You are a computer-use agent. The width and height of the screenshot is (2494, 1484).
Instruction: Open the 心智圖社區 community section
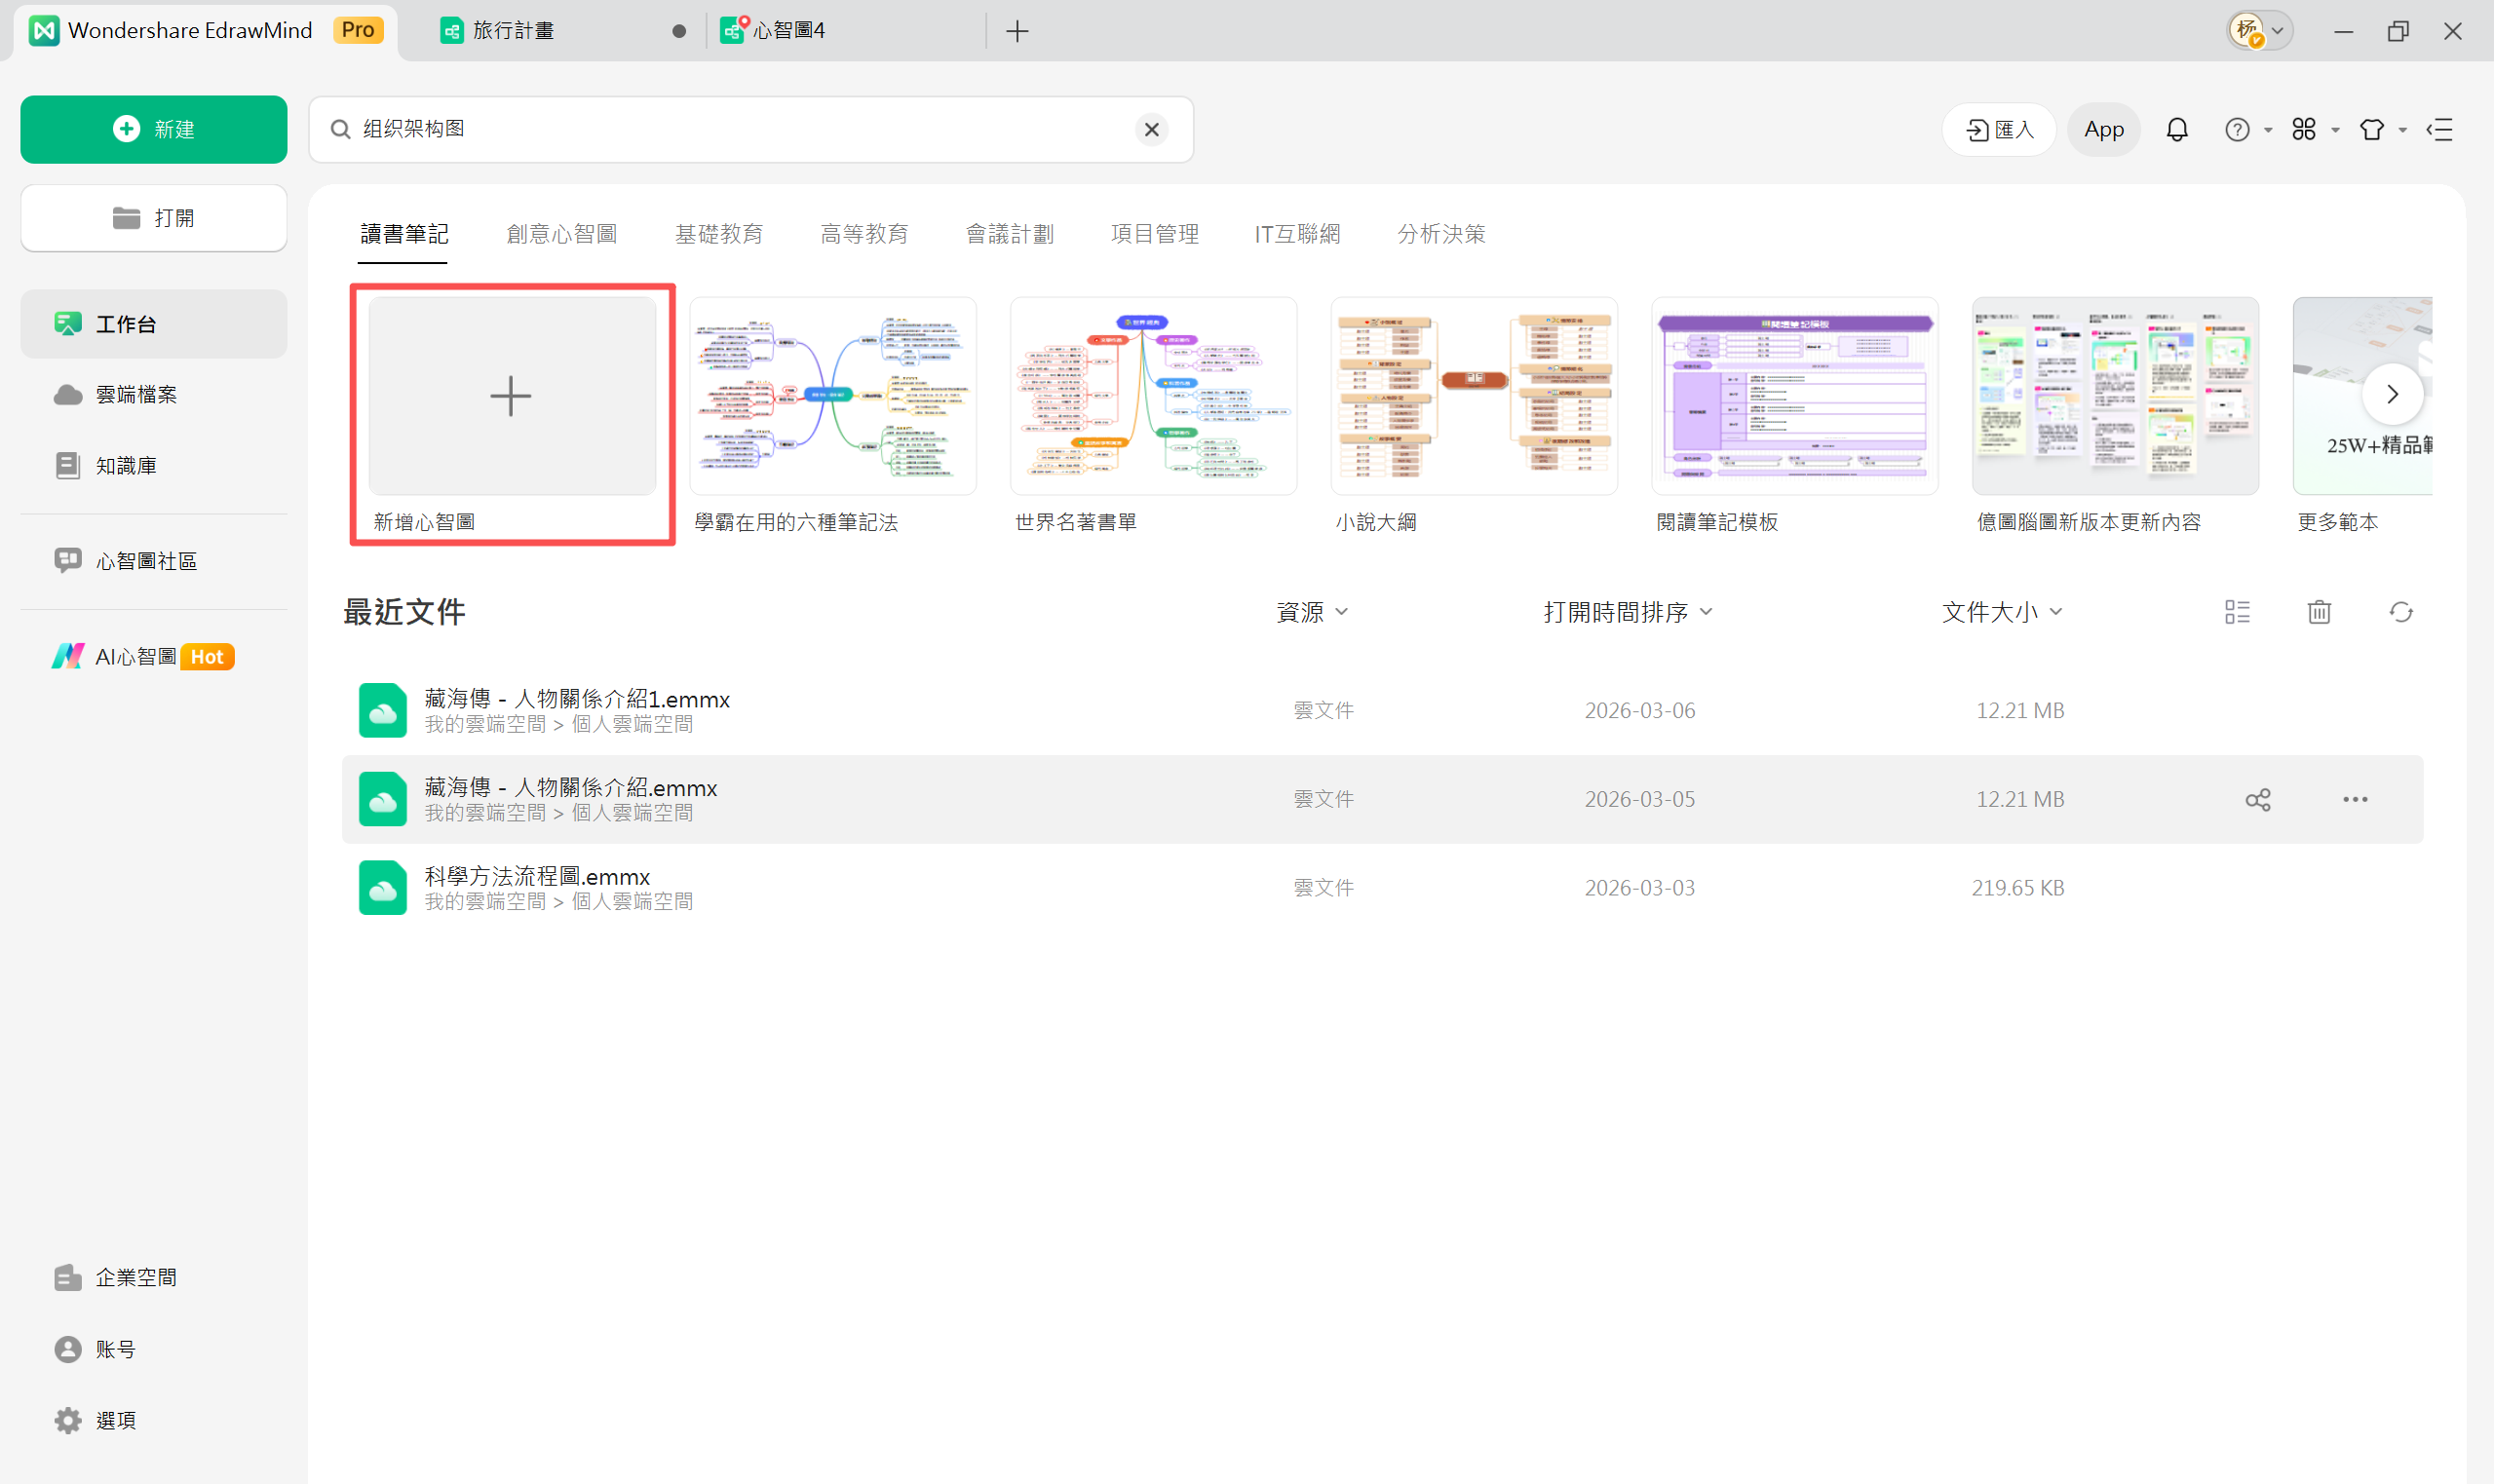[146, 560]
